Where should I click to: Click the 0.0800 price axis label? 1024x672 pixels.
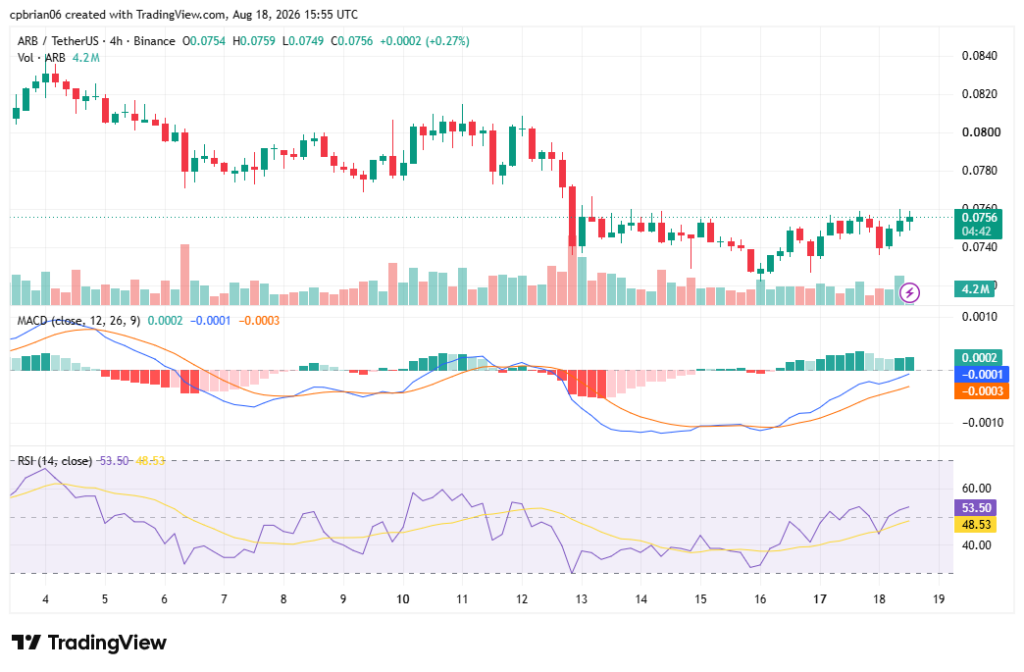tap(981, 133)
